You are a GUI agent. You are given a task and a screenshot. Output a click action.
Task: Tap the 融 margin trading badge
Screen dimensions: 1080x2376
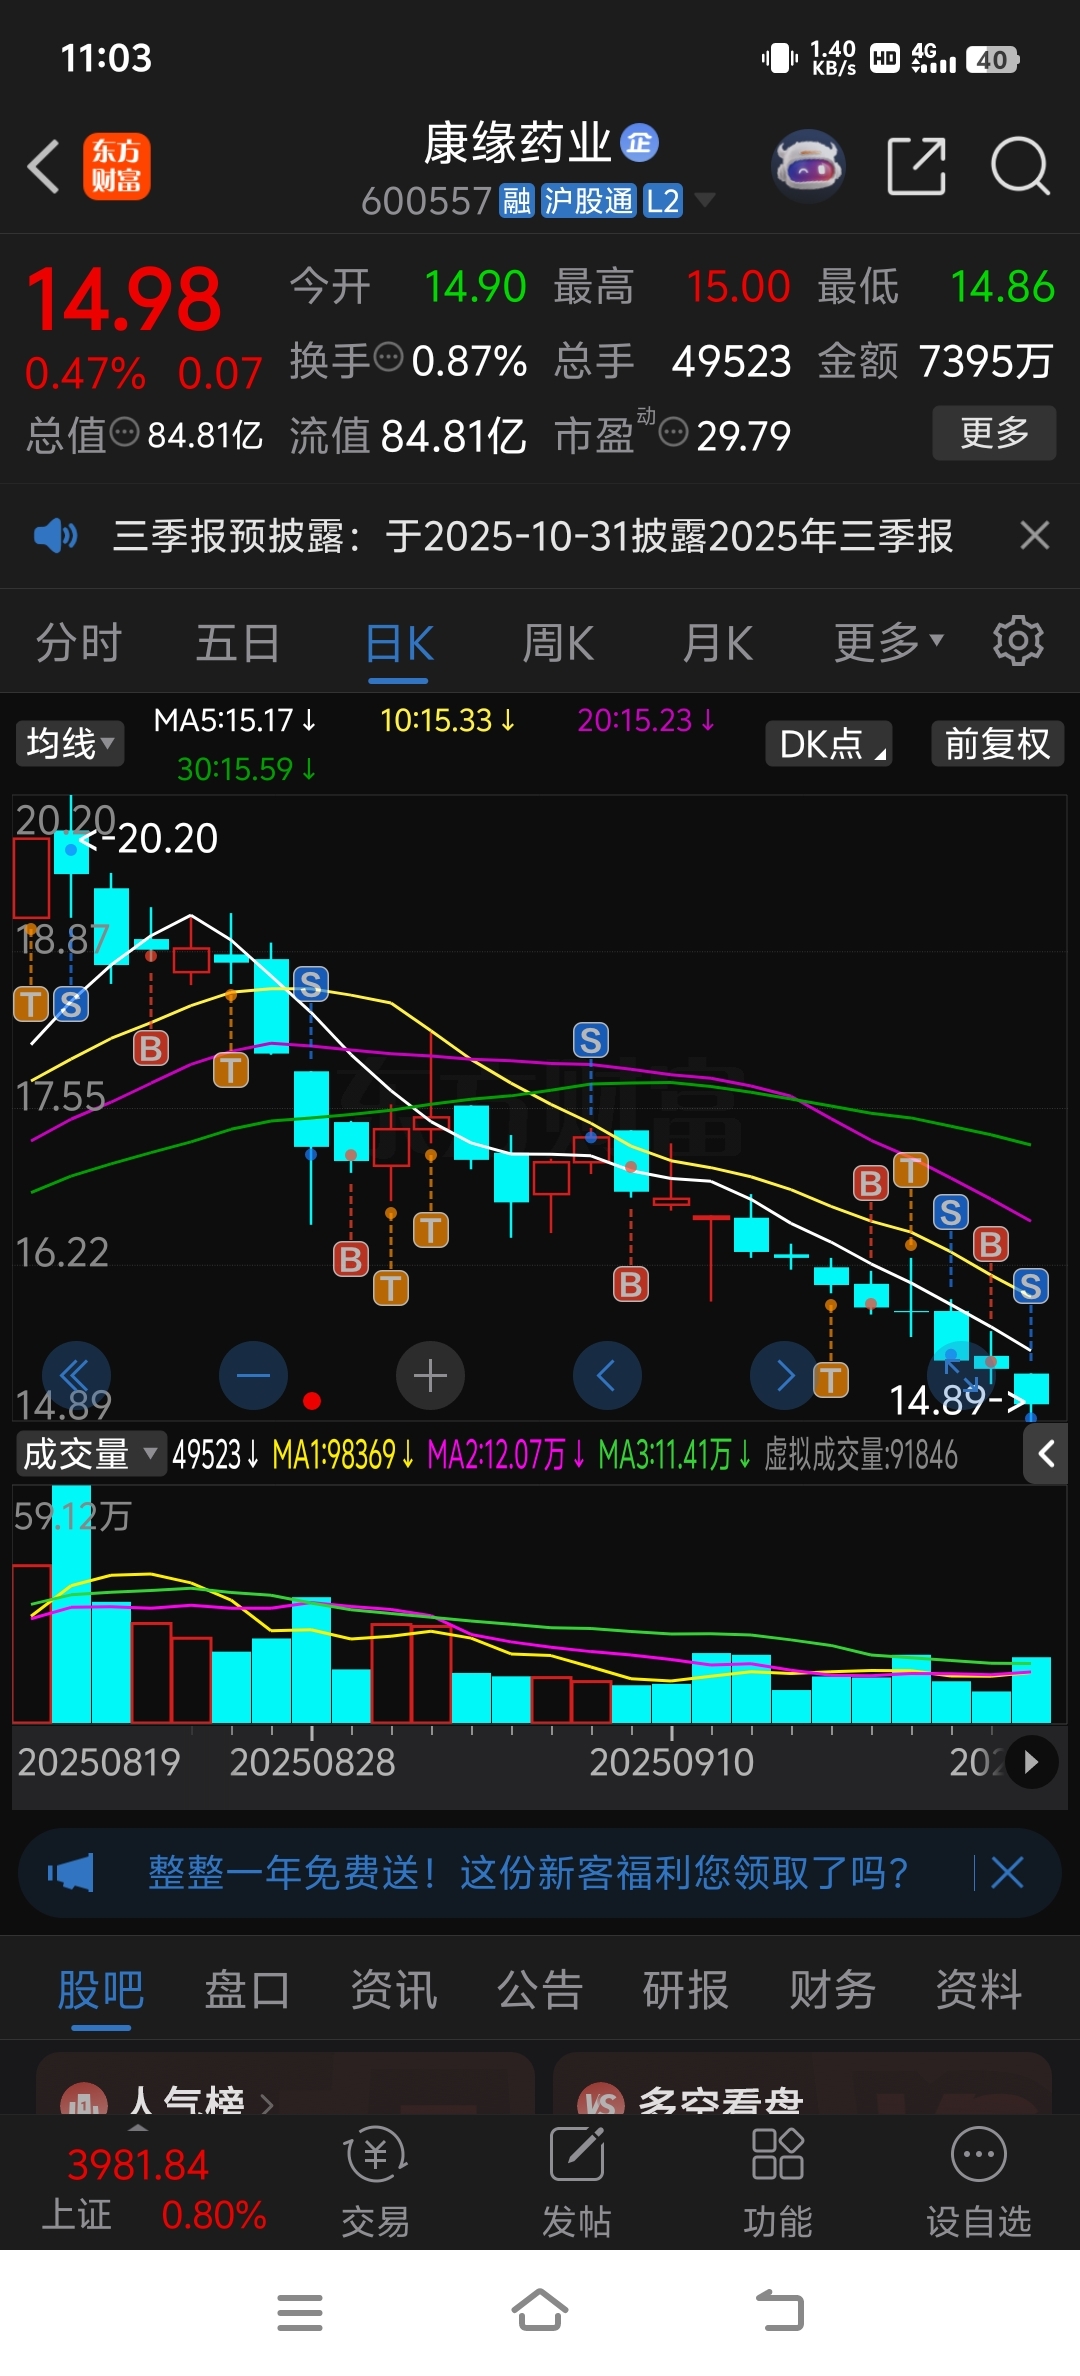point(517,201)
